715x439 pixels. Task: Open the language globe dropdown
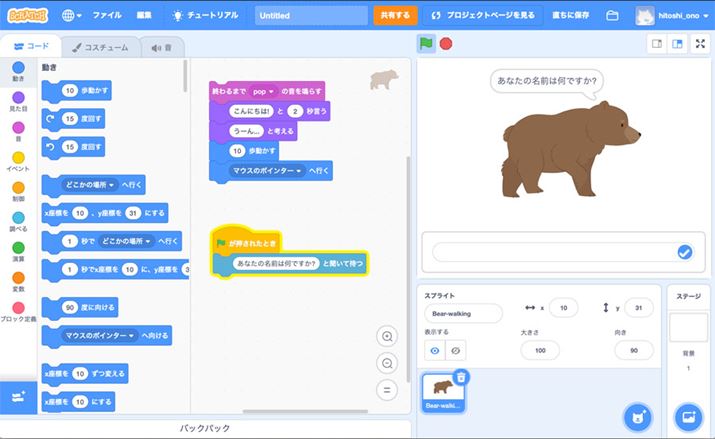coord(73,16)
